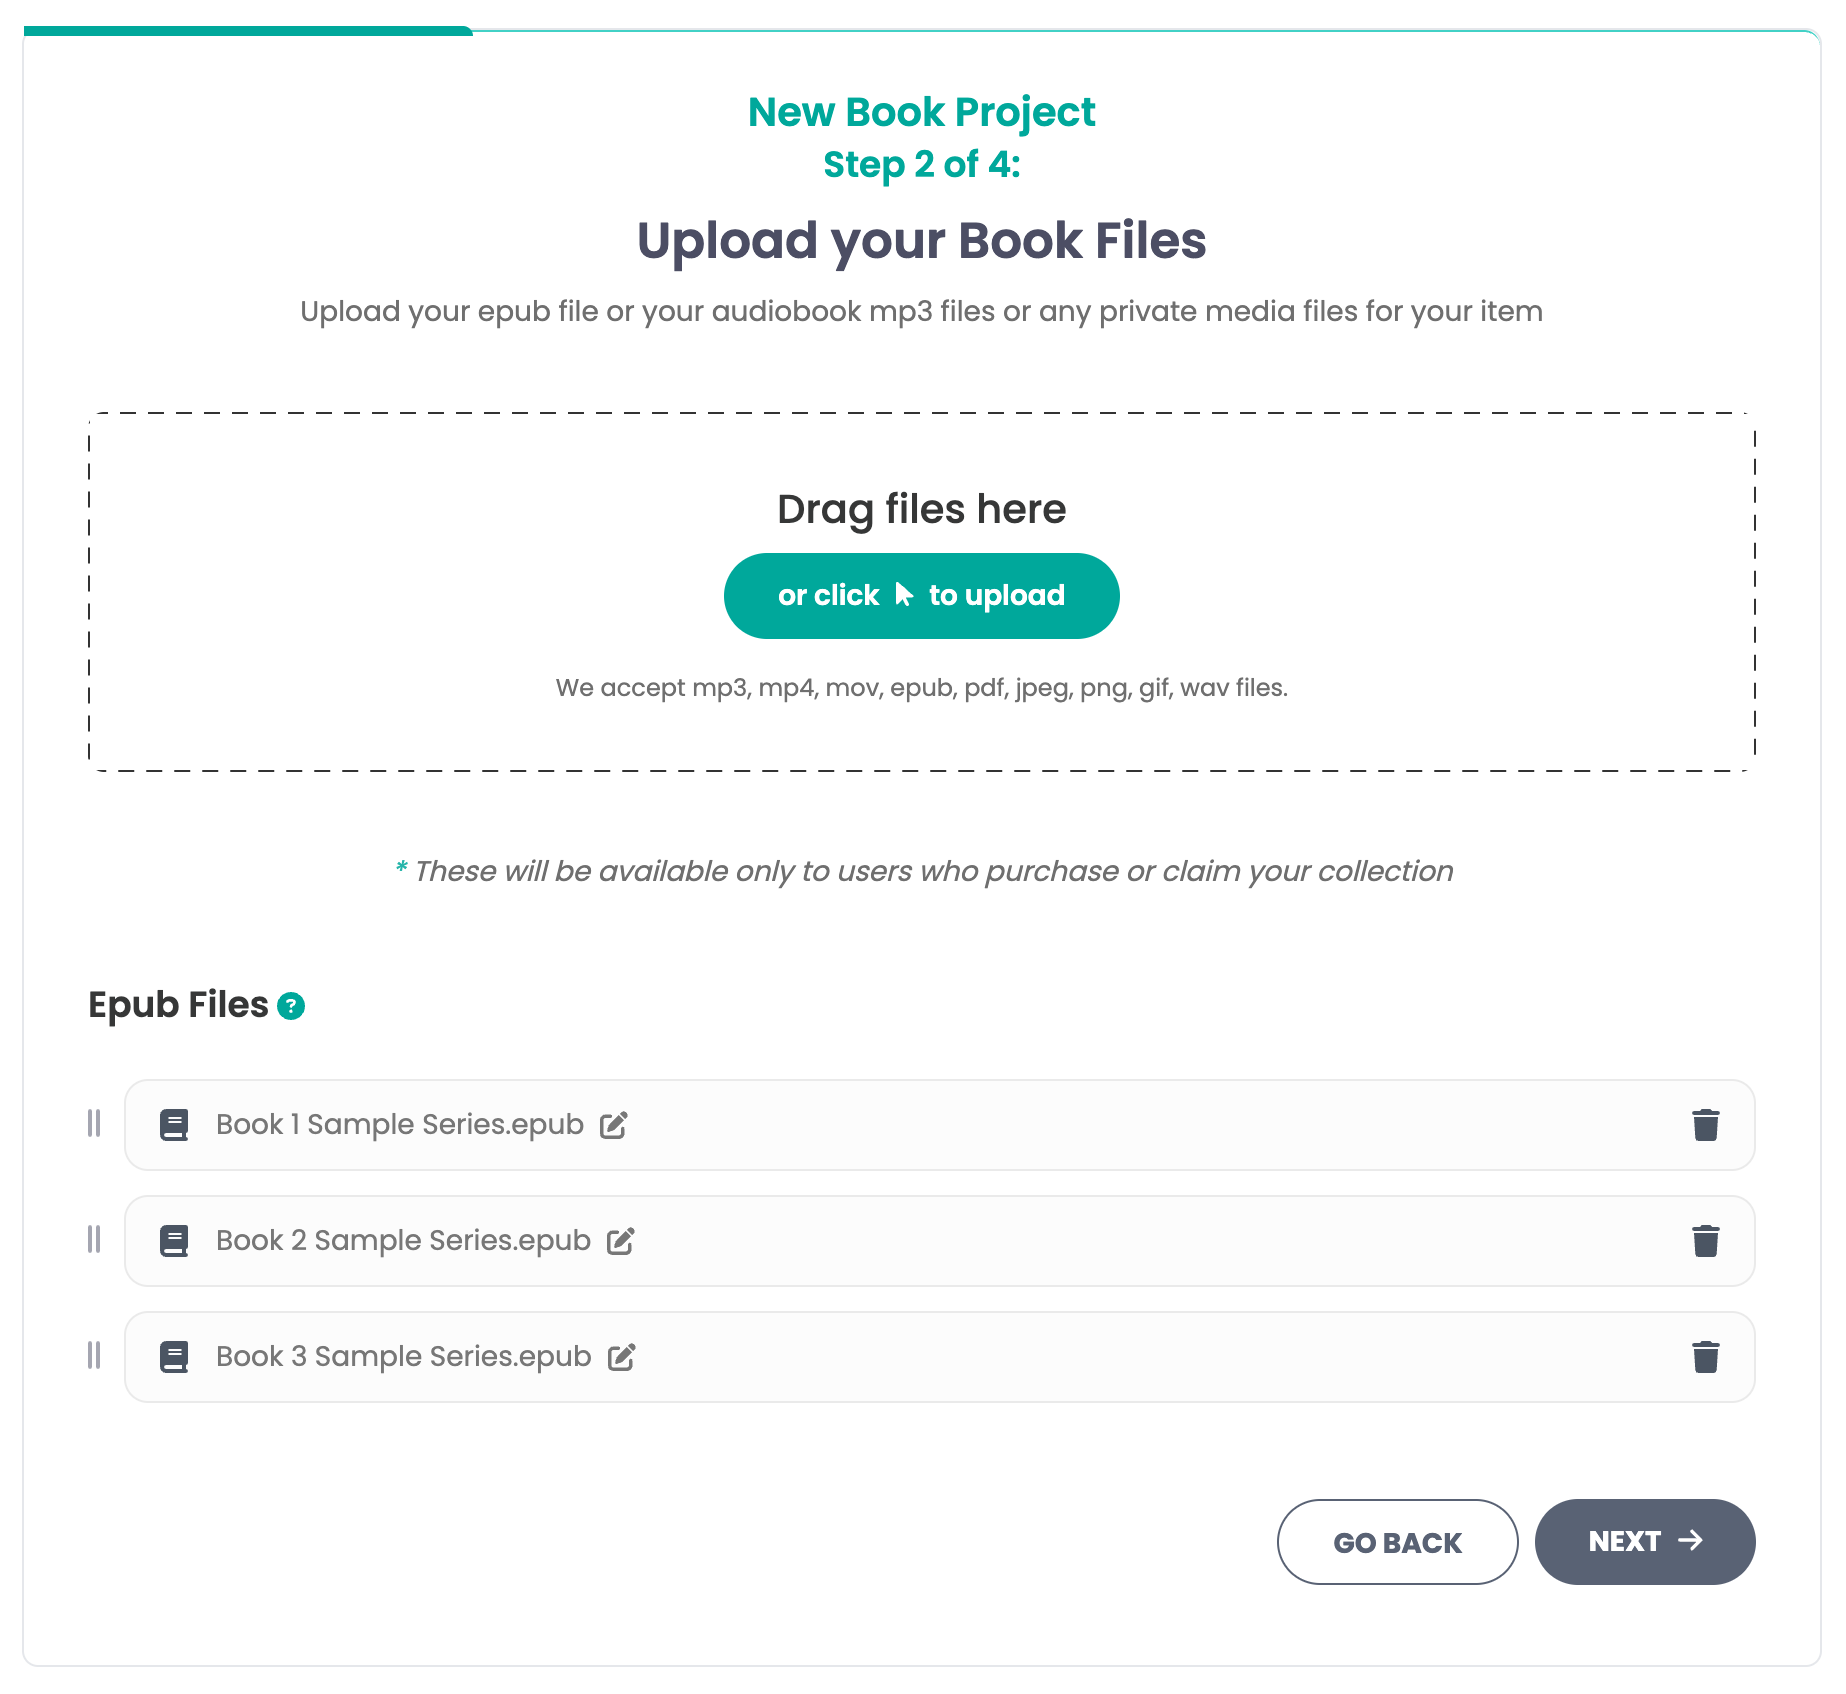Click the book icon on Book 3's row
Image resolution: width=1846 pixels, height=1694 pixels.
click(175, 1356)
